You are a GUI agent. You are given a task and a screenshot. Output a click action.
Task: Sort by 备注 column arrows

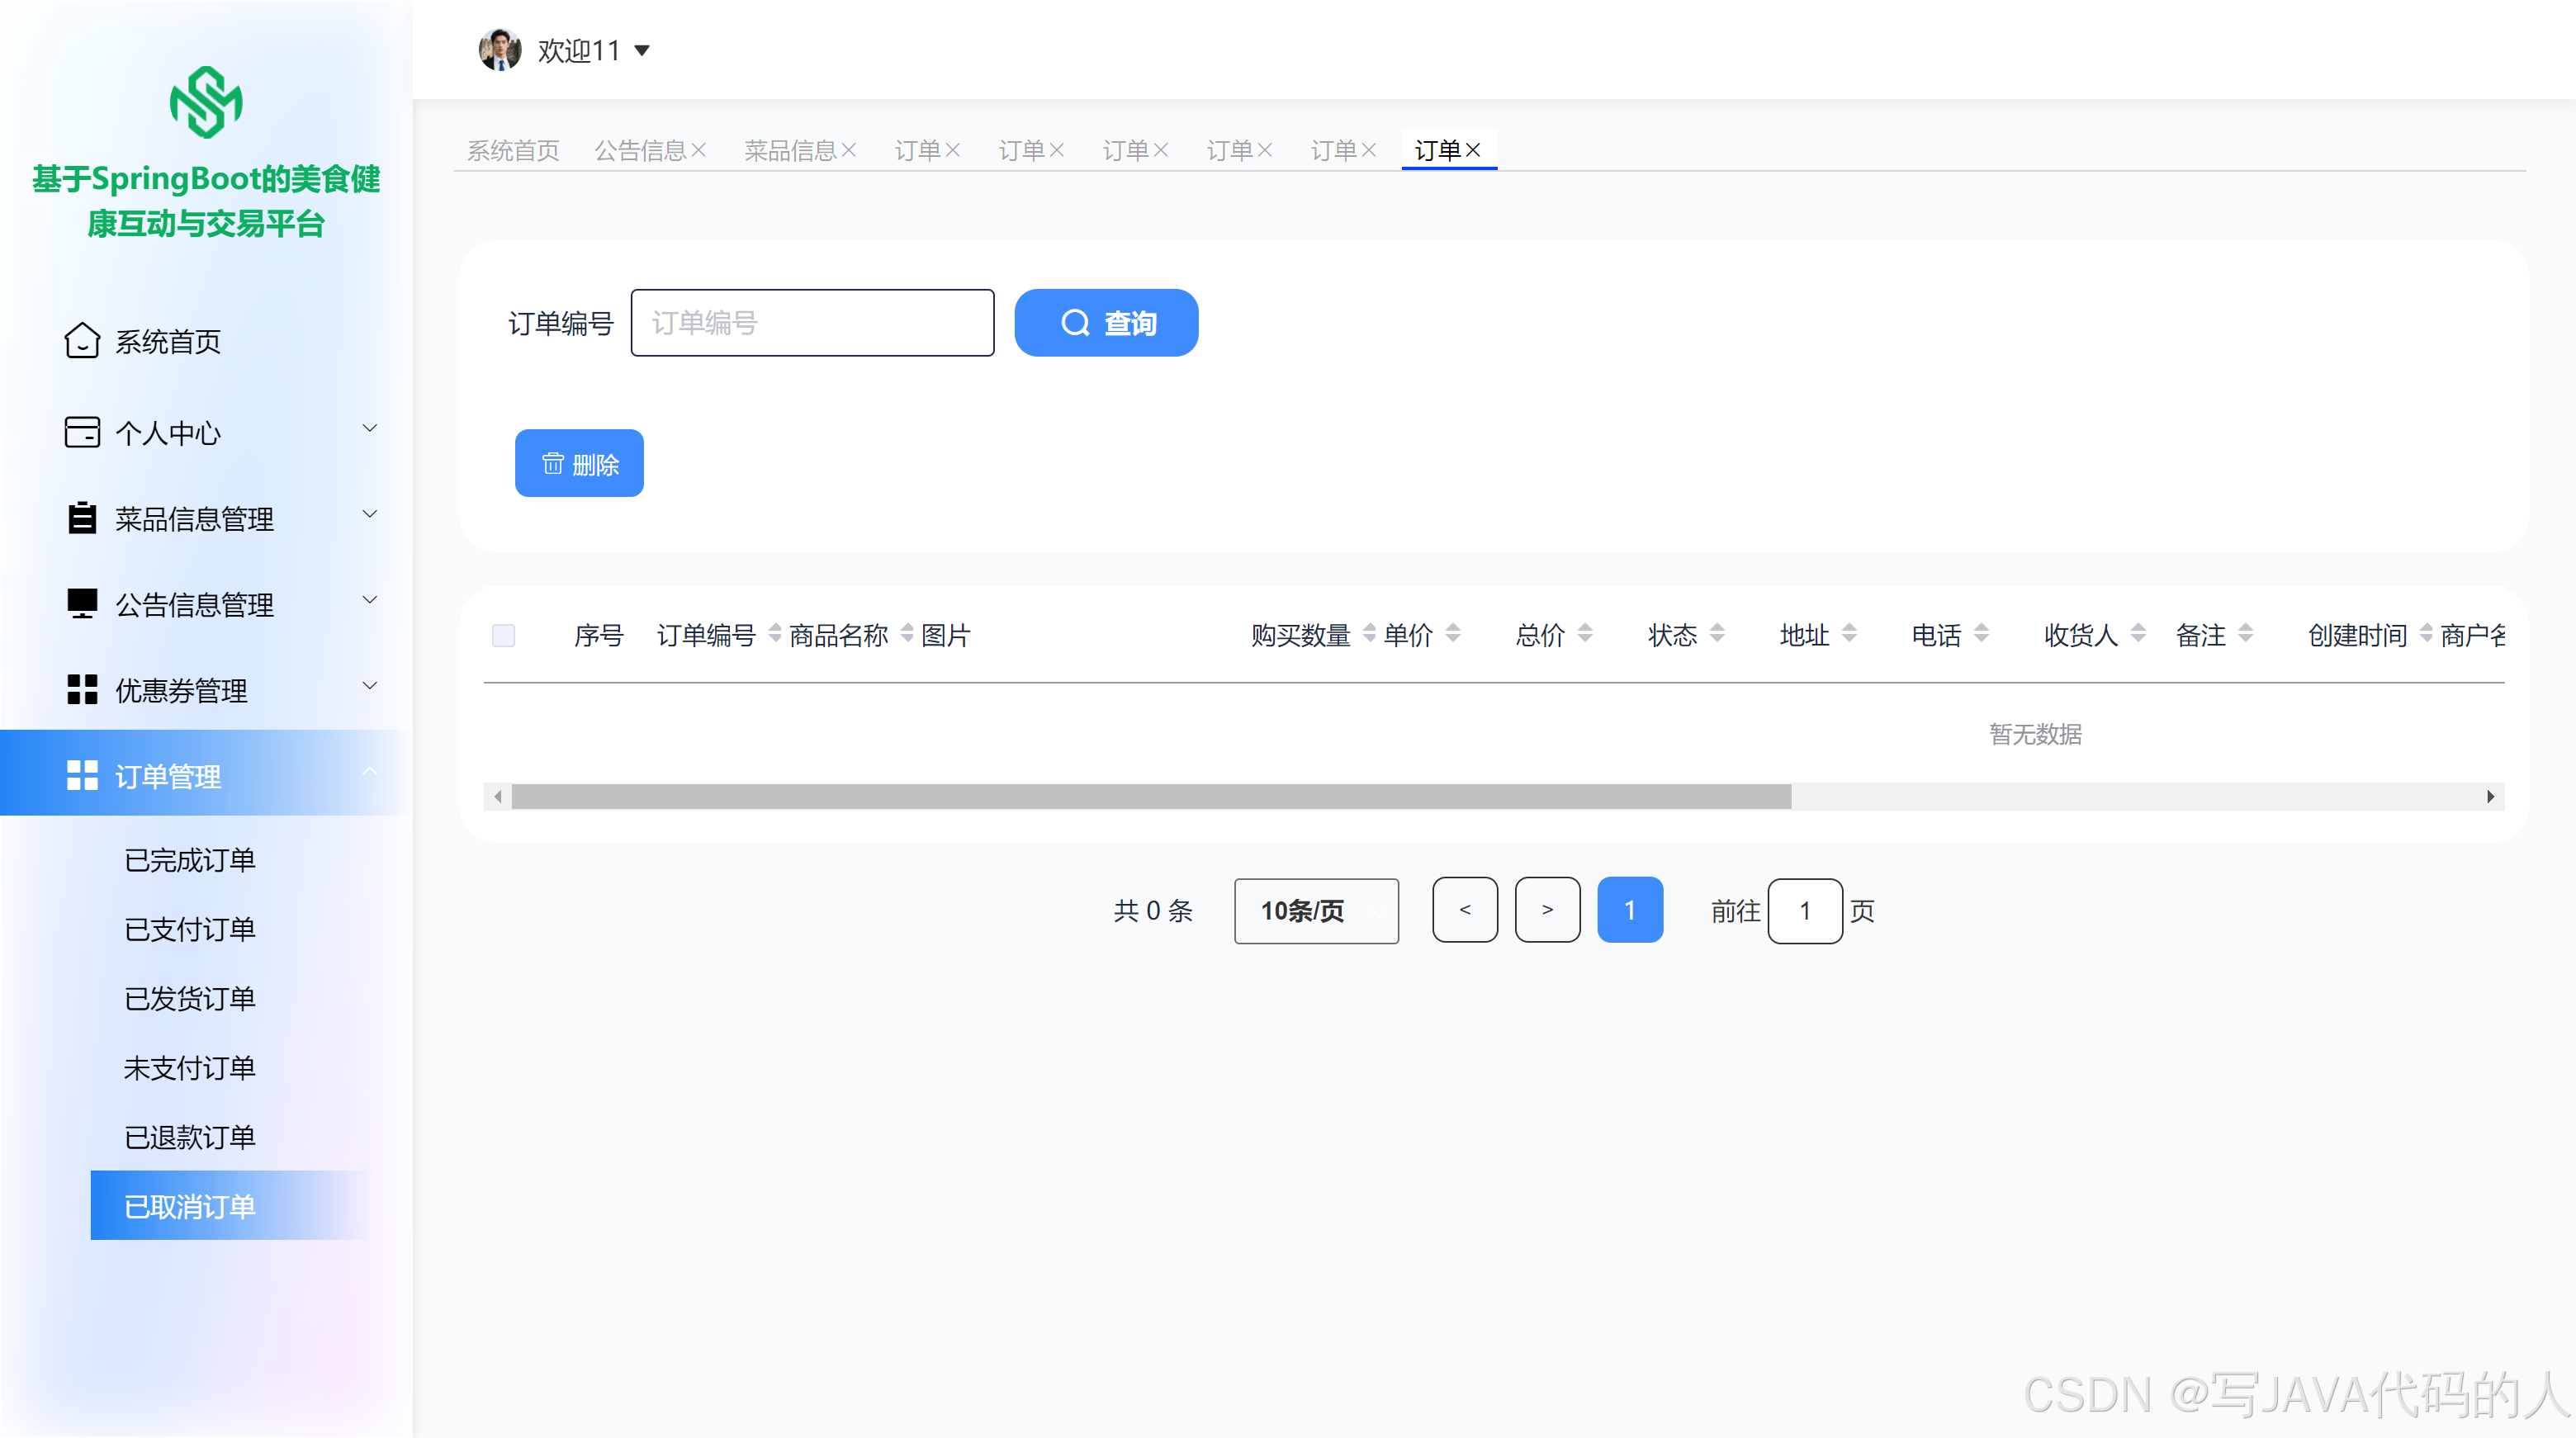[x=2245, y=633]
